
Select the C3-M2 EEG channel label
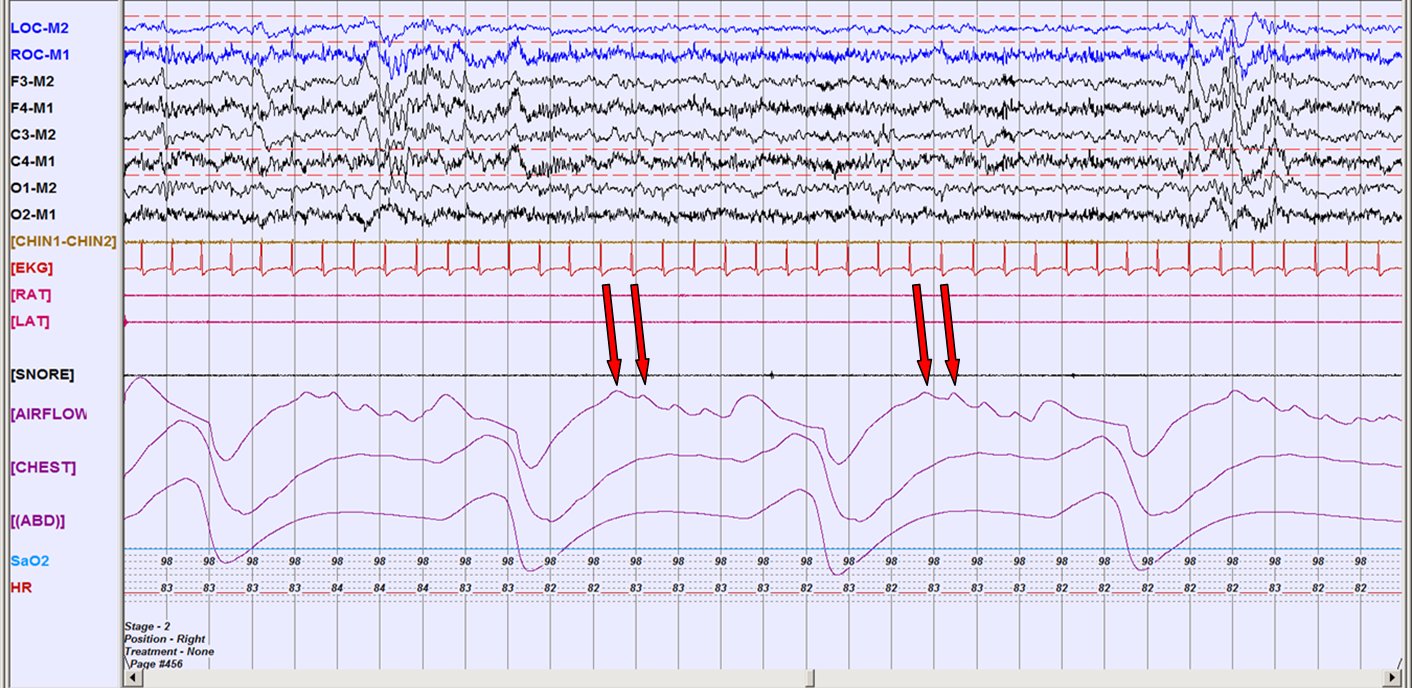pyautogui.click(x=33, y=134)
